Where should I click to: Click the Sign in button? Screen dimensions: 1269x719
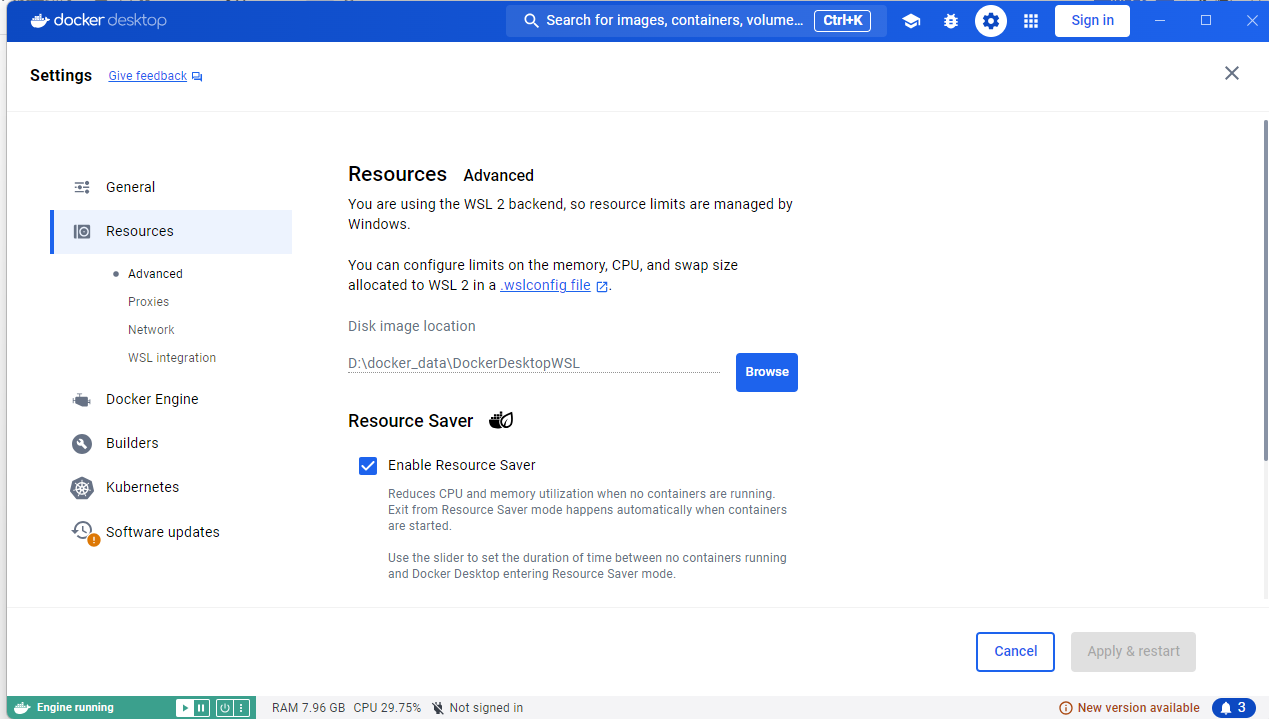coord(1092,21)
